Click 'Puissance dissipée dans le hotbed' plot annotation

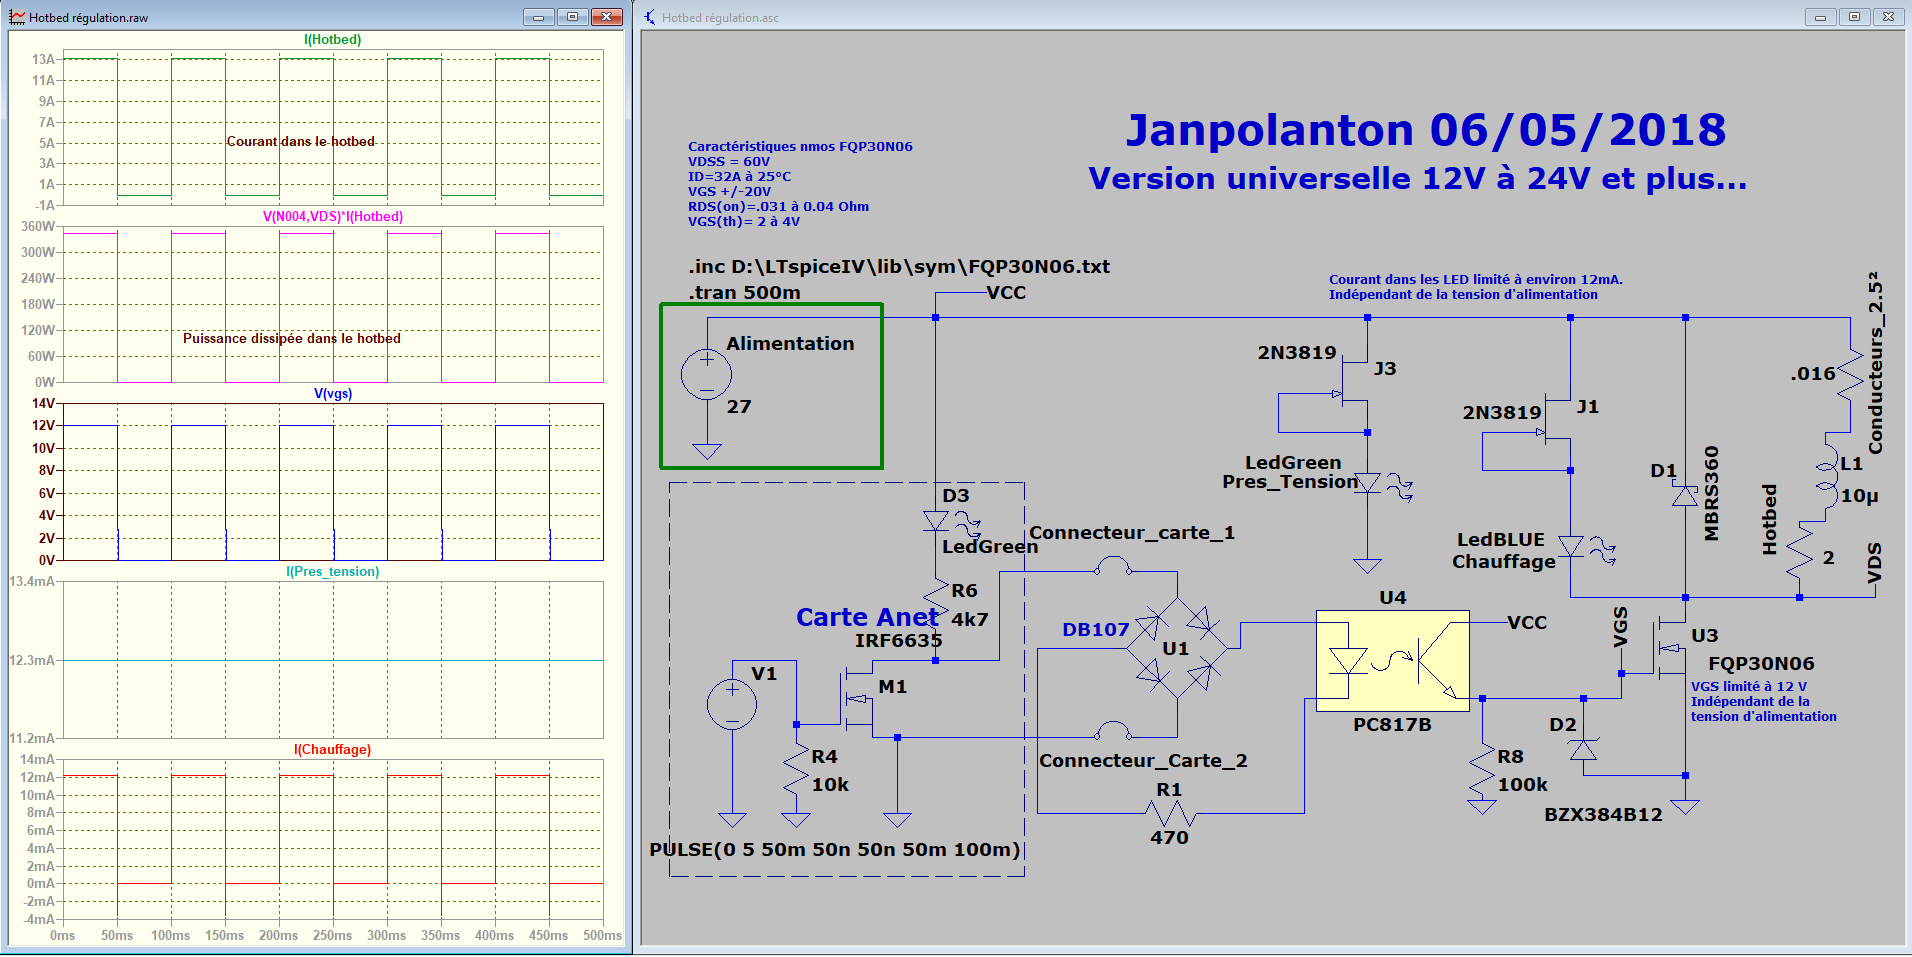click(x=292, y=339)
